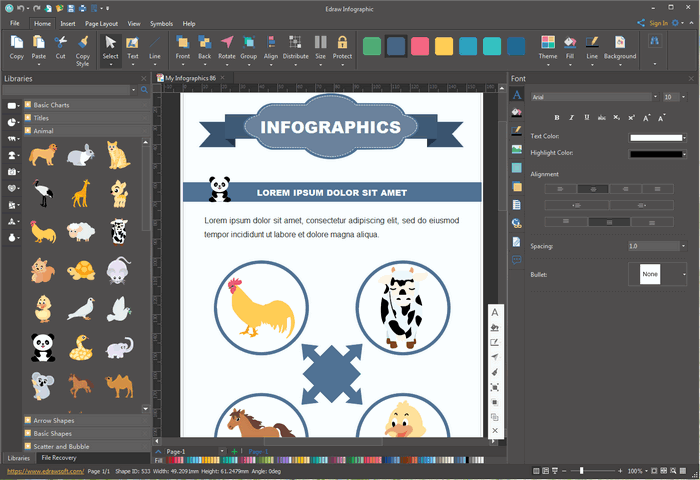This screenshot has width=700, height=480.
Task: Pick the panda animal from library
Action: coord(41,347)
